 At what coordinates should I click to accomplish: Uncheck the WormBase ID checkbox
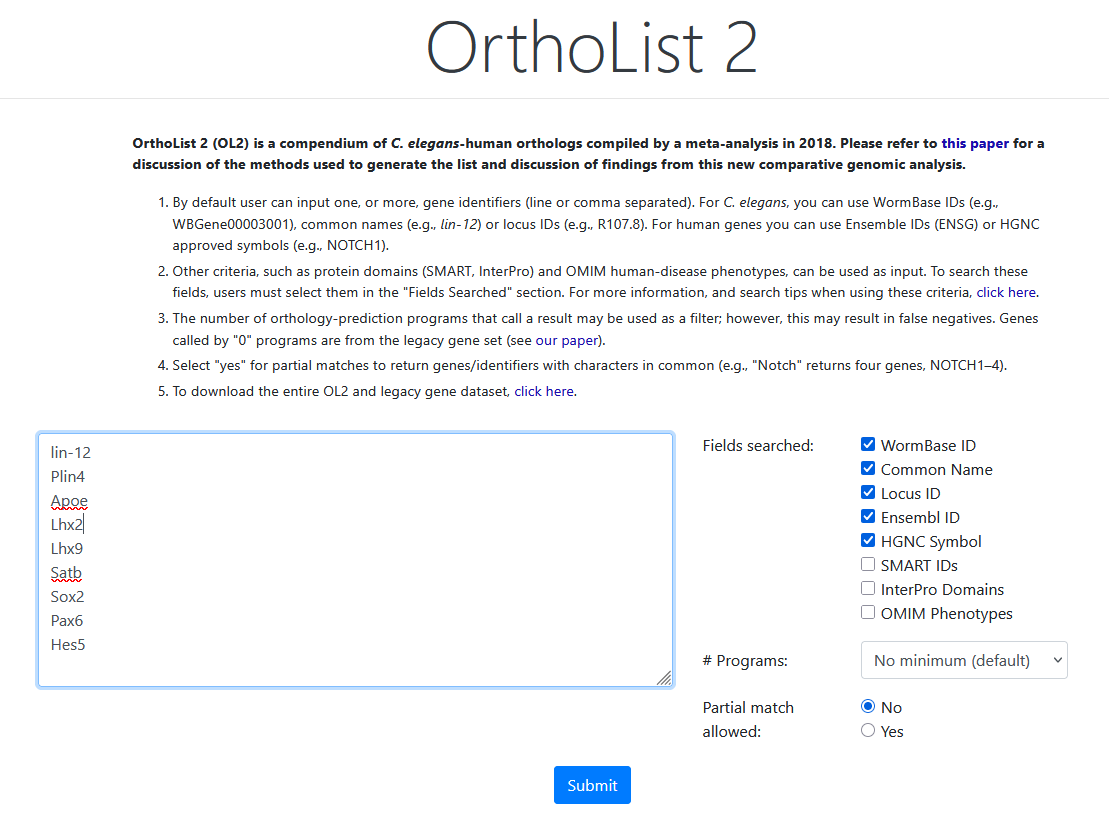(x=868, y=445)
